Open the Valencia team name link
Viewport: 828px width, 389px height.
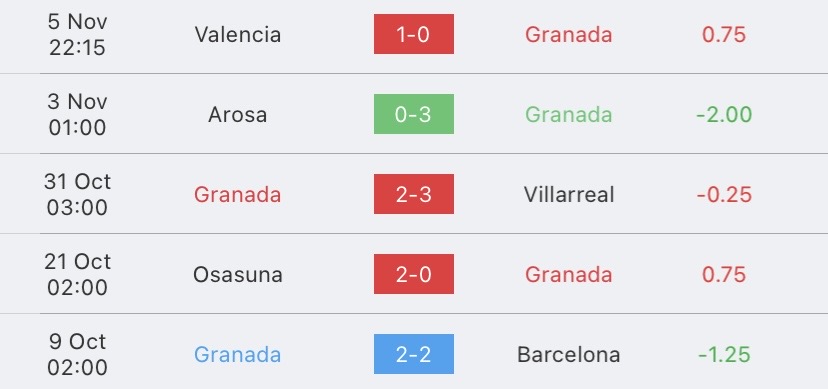(238, 35)
